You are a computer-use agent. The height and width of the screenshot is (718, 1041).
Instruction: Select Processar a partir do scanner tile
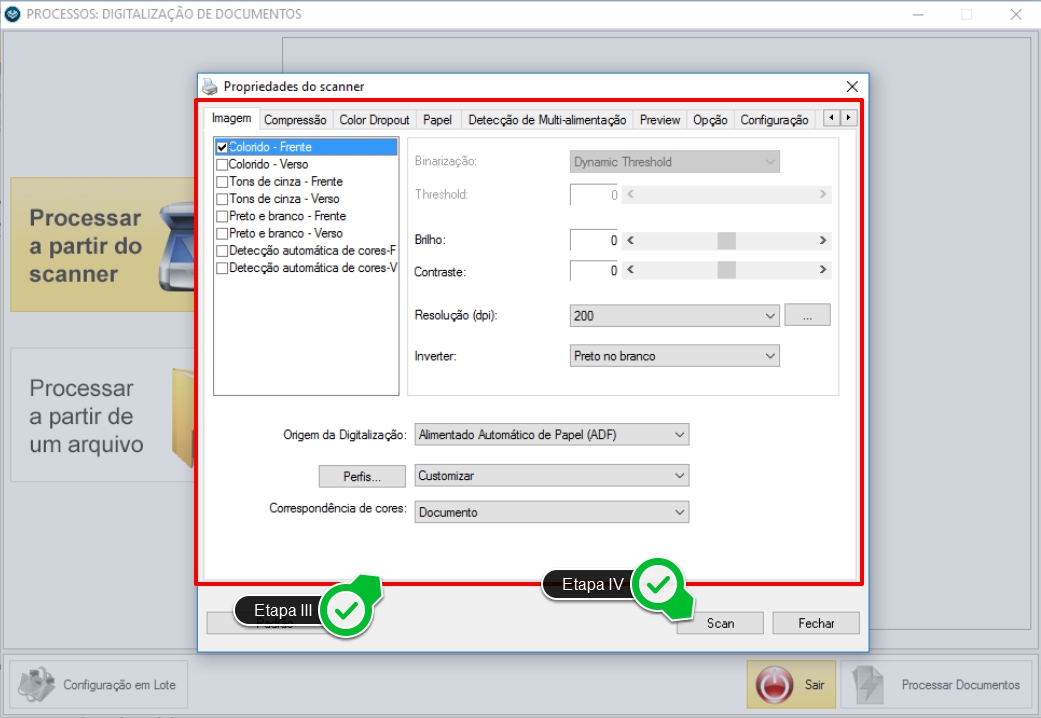tap(103, 244)
